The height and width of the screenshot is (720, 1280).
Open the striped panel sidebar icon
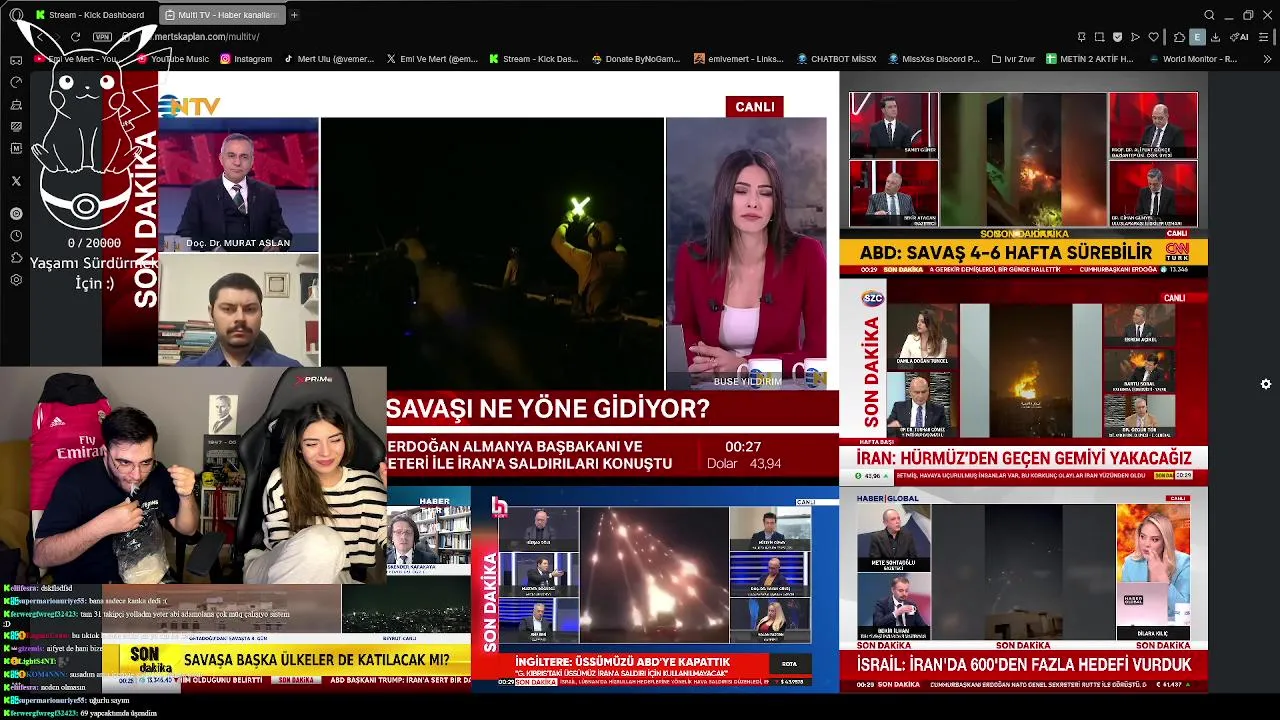click(16, 126)
